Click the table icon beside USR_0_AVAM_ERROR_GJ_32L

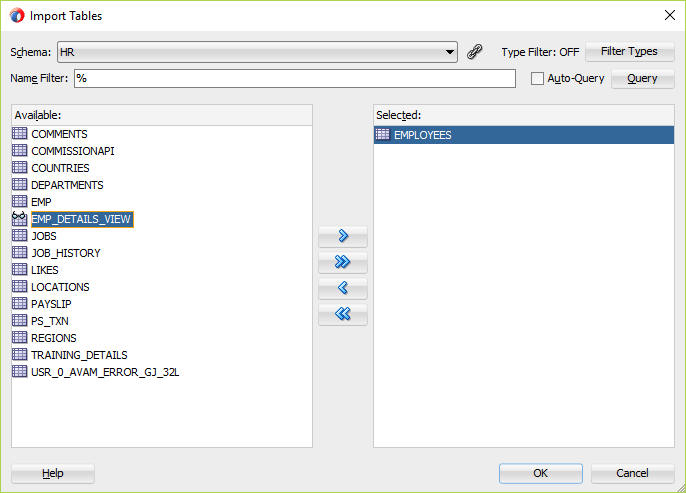tap(19, 371)
